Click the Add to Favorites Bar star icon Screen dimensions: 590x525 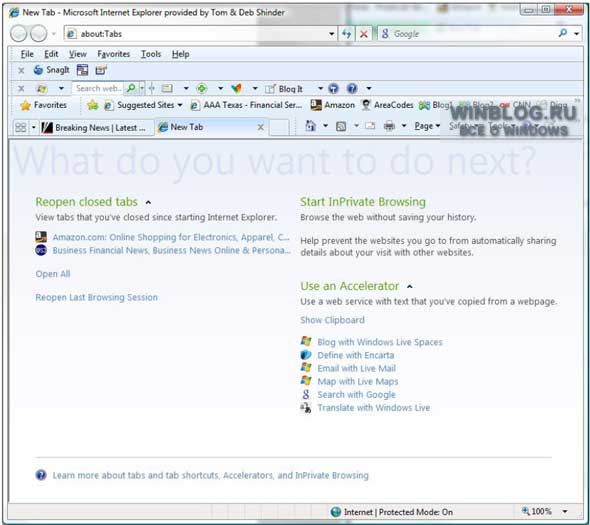(92, 105)
